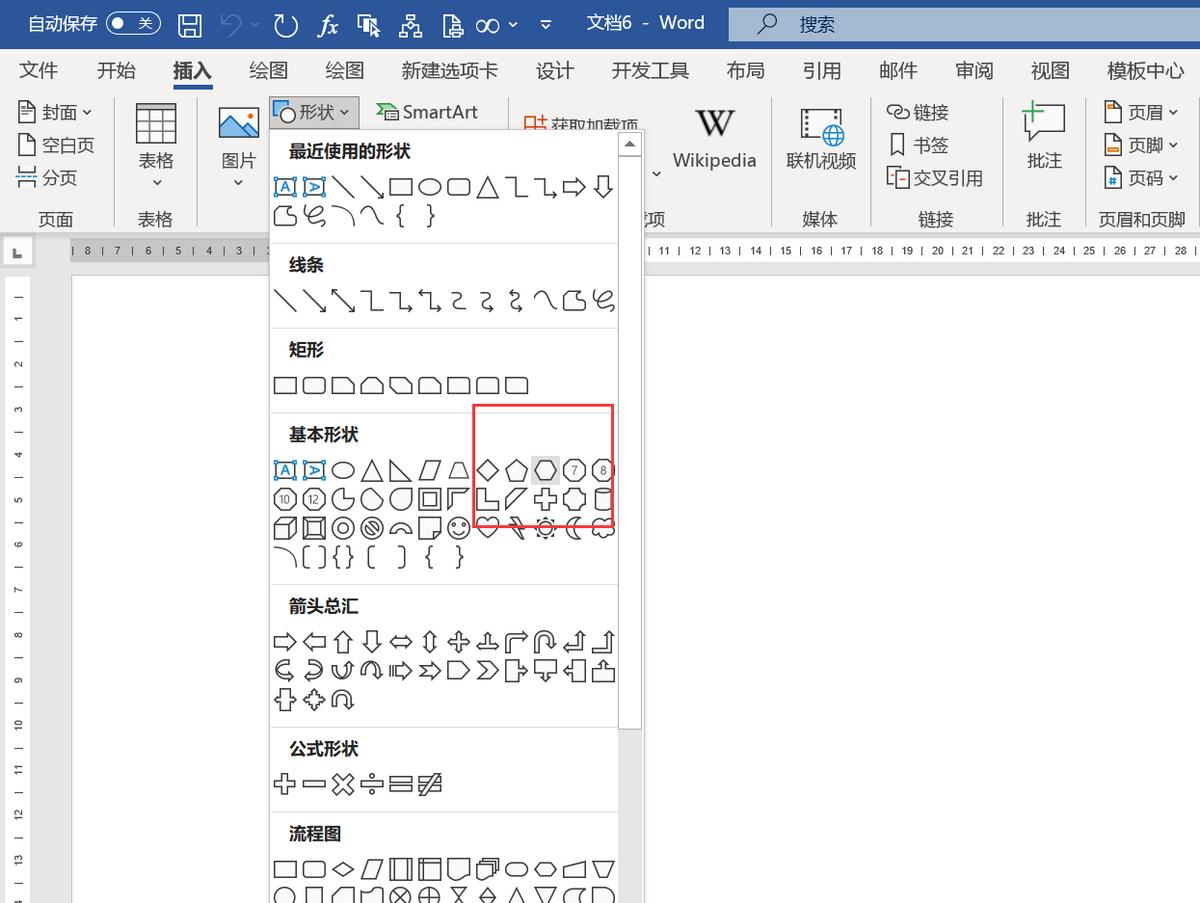Viewport: 1200px width, 903px height.
Task: Select the multiply sign in 公式形状
Action: 343,785
